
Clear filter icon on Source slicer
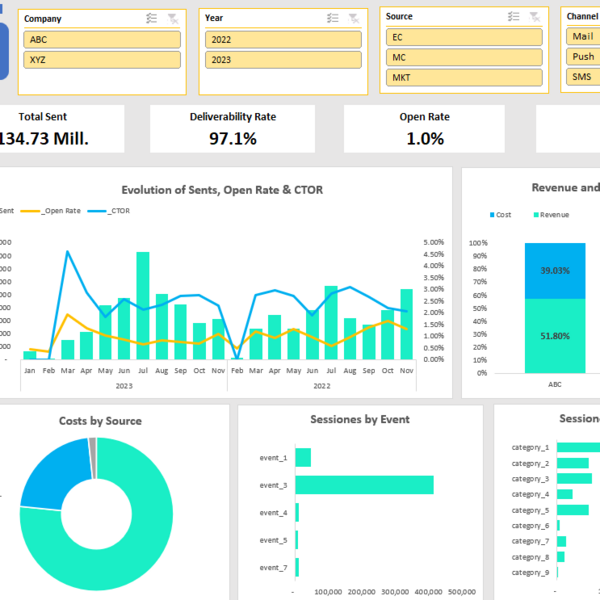(535, 16)
